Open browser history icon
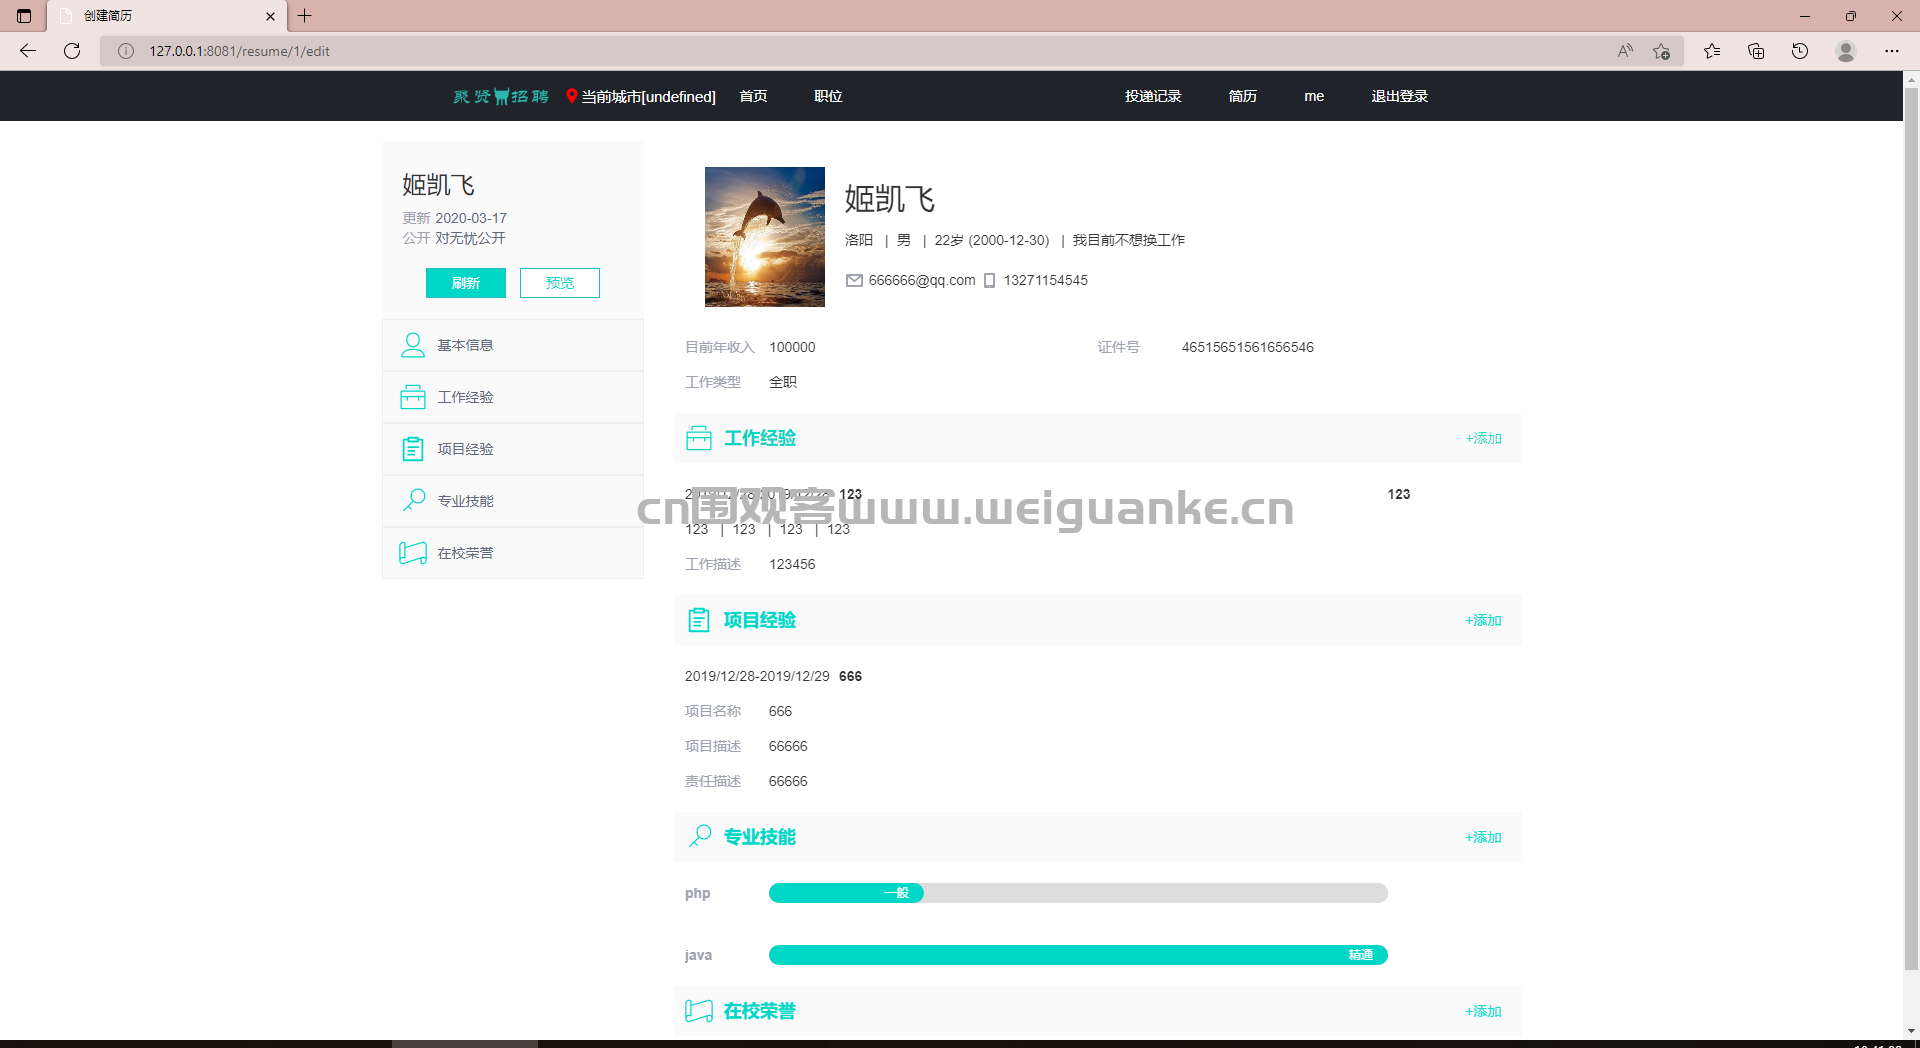 [x=1800, y=51]
